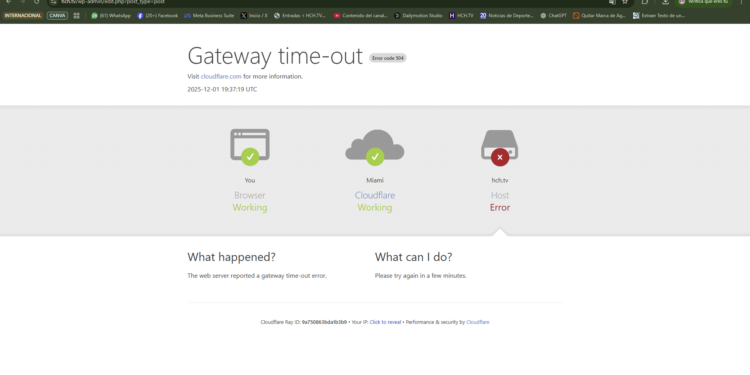Click the Cloudflare Ray ID value
The image size is (750, 375).
[324, 322]
